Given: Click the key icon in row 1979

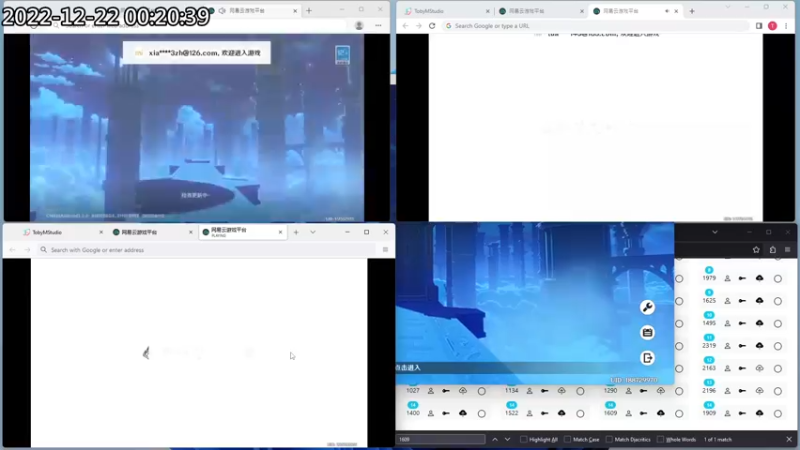Looking at the screenshot, I should (x=742, y=279).
